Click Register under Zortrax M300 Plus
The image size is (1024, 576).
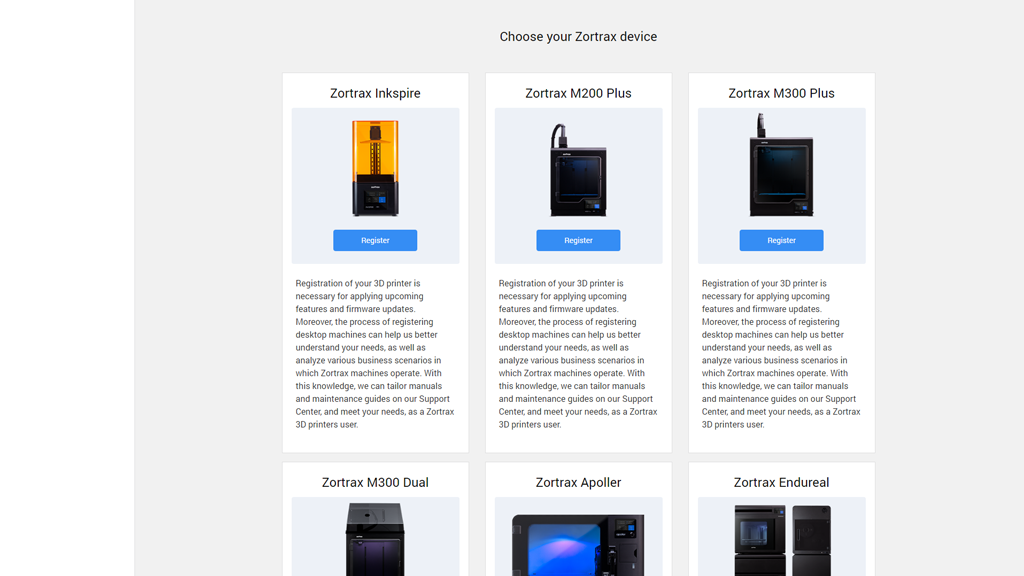(x=781, y=240)
